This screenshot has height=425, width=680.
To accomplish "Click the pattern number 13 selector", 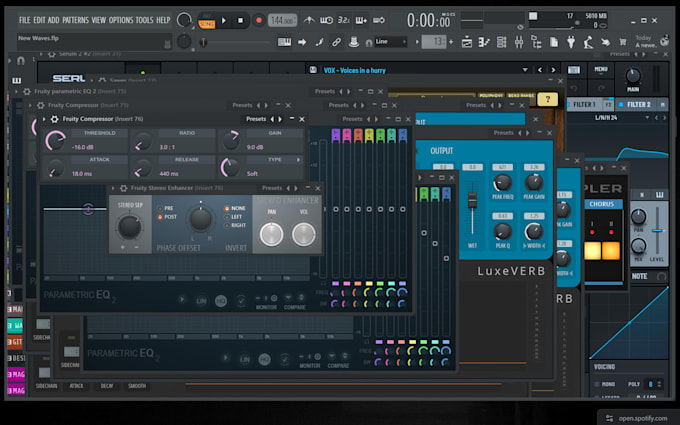I will [x=434, y=42].
